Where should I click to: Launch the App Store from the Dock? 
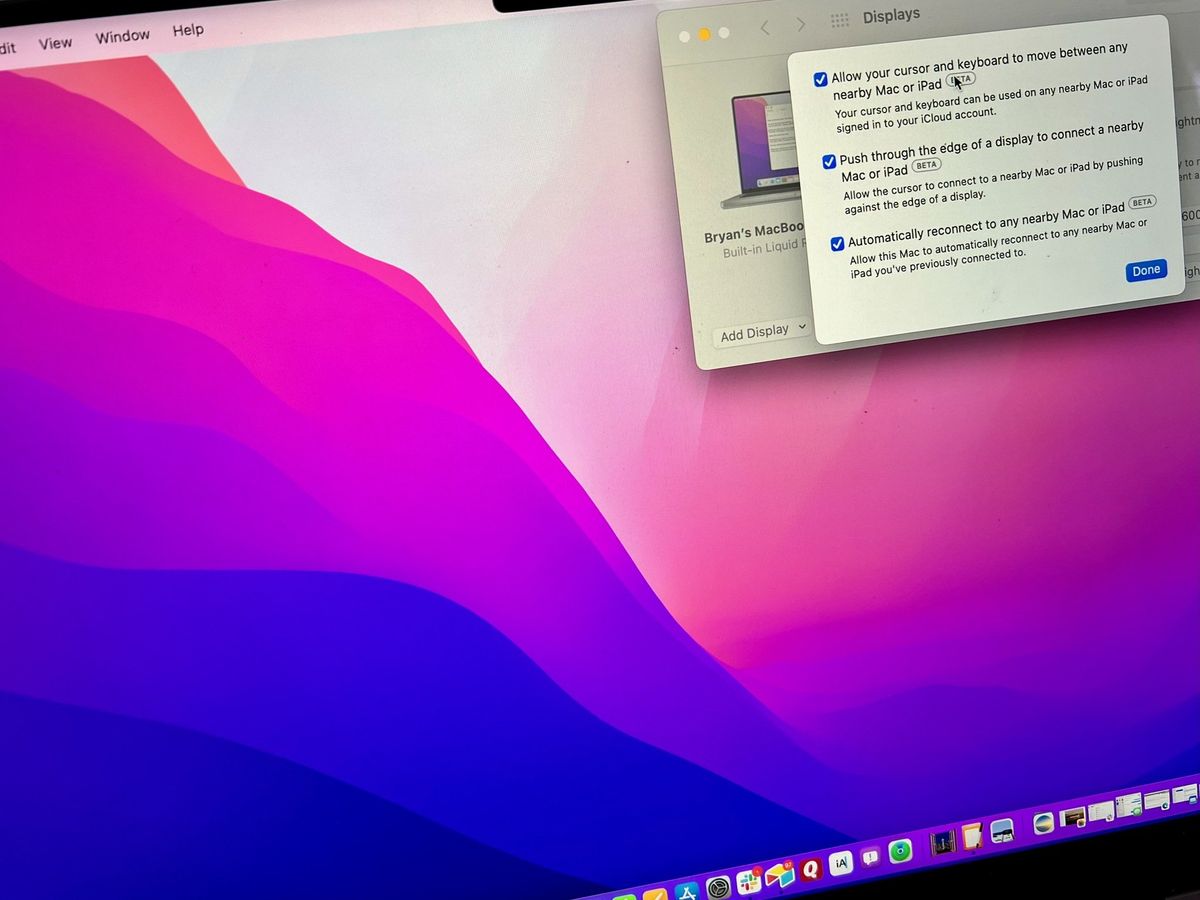coord(686,889)
